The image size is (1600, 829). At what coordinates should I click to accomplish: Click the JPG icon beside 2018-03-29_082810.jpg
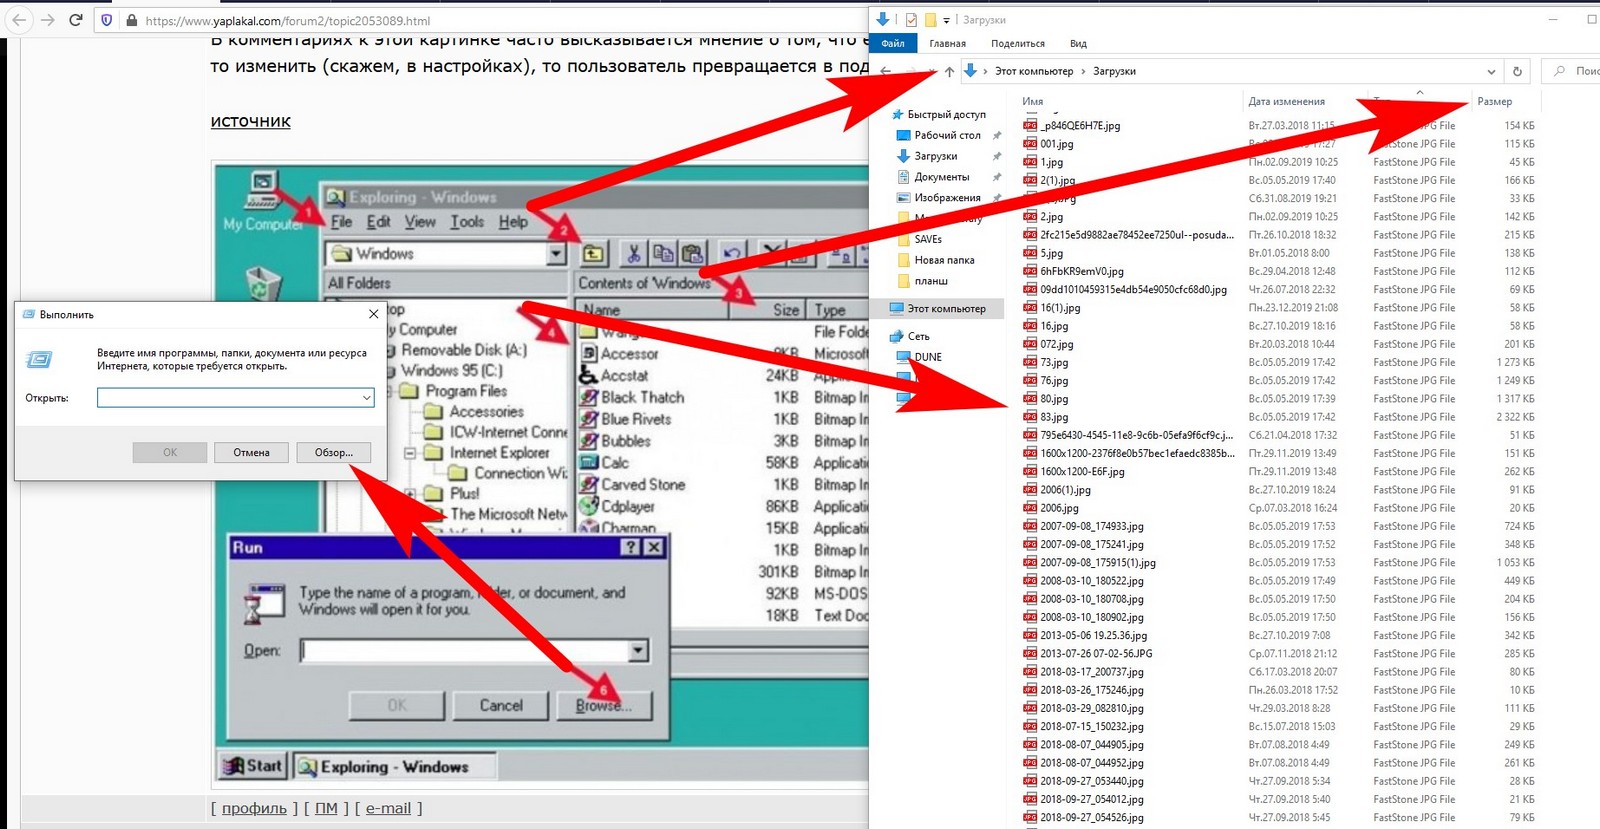[1030, 708]
